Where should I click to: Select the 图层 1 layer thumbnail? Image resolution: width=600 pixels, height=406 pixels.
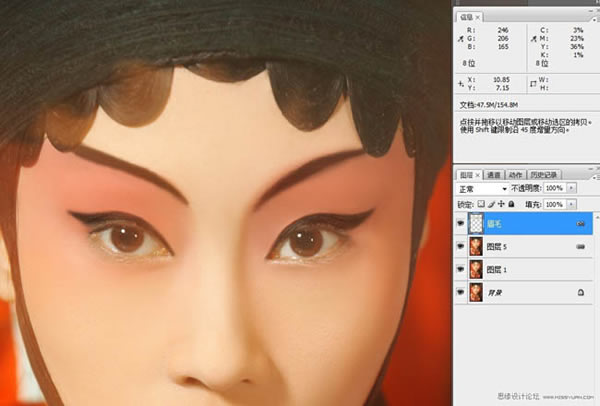coord(476,270)
